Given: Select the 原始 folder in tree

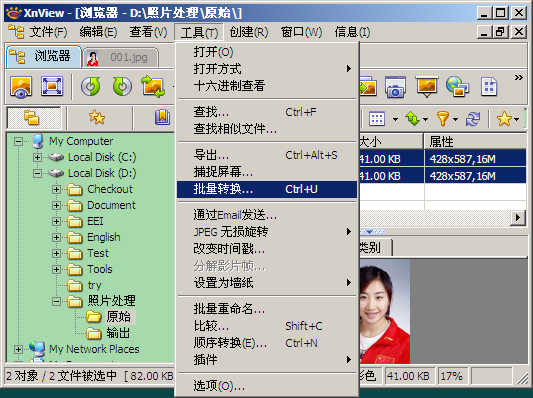Looking at the screenshot, I should point(118,317).
